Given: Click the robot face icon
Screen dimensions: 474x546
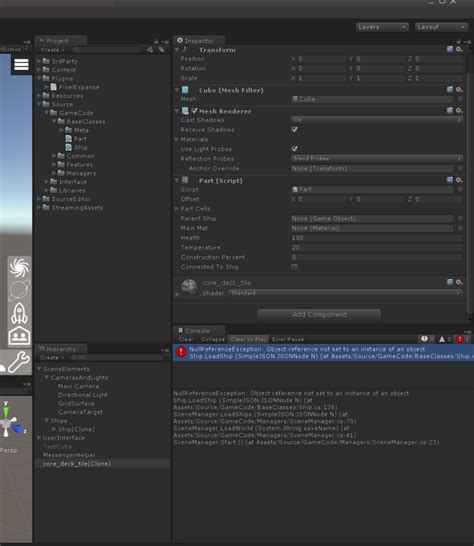Looking at the screenshot, I should point(19,336).
